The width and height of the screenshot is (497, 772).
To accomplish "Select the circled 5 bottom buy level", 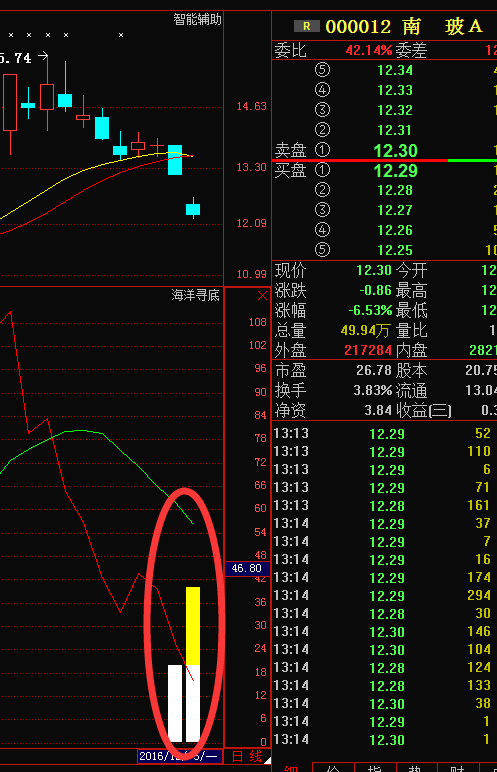I will click(x=322, y=250).
